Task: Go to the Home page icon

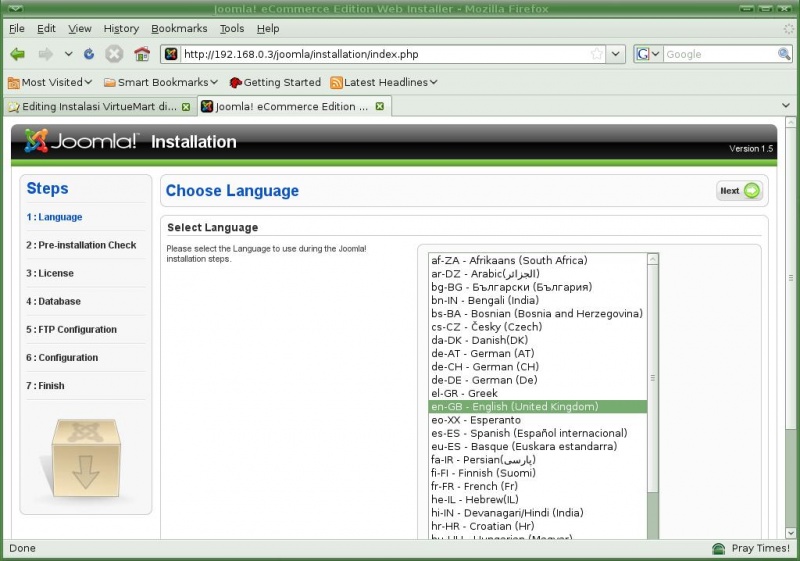Action: pyautogui.click(x=141, y=54)
